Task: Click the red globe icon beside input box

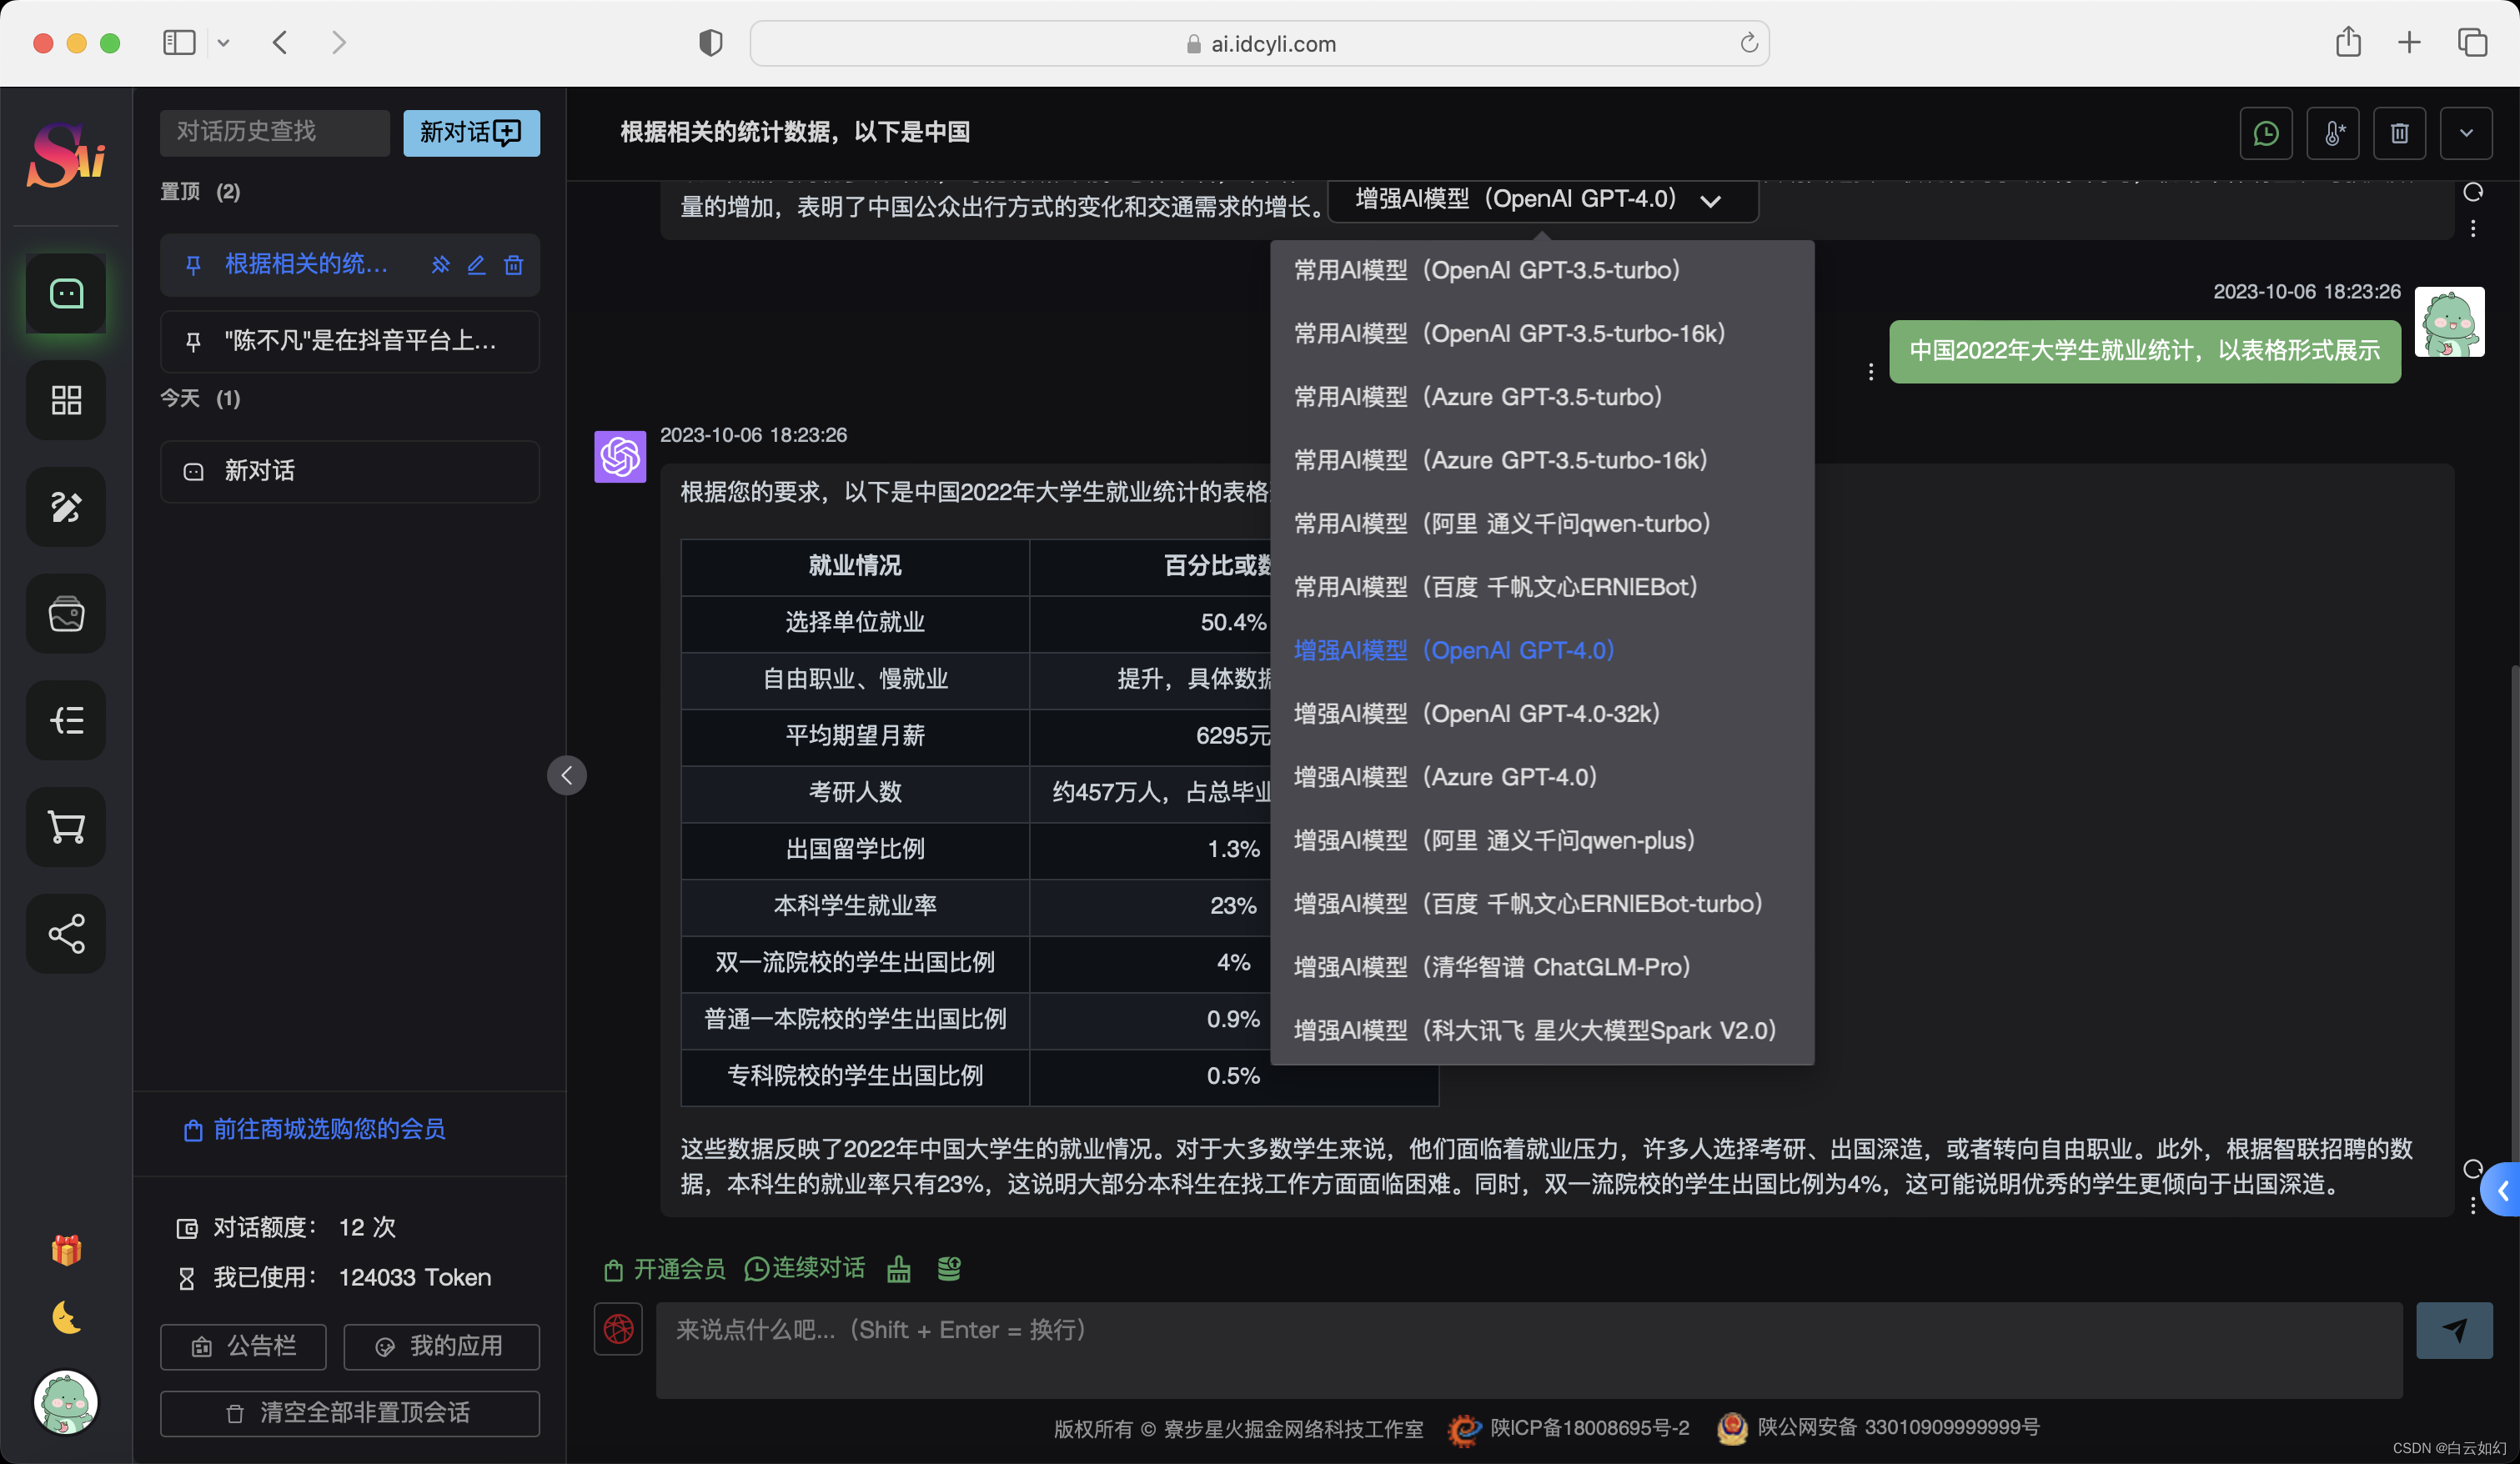Action: tap(618, 1329)
